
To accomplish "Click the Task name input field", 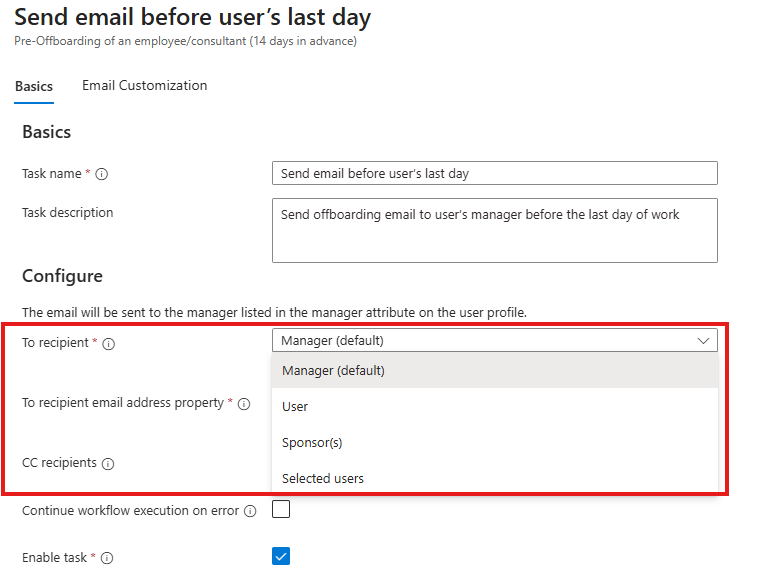I will pyautogui.click(x=495, y=173).
